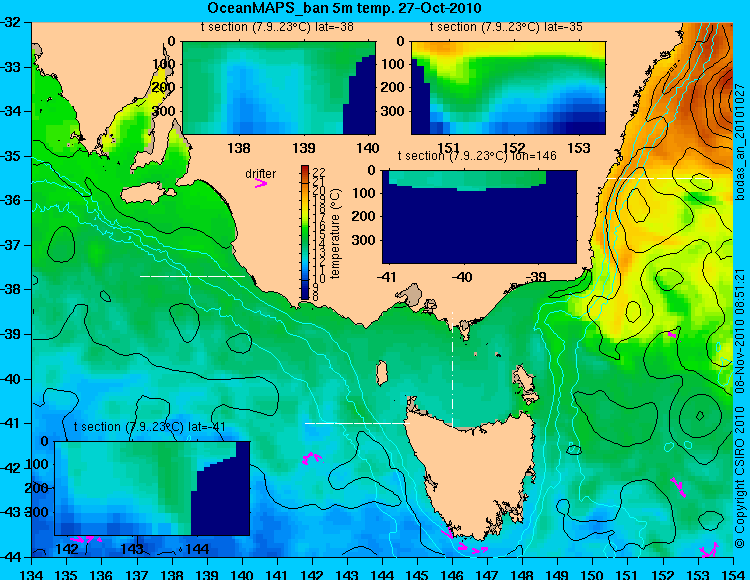
Task: Click the '08-Nov-2010 08:51:21' timestamp
Action: click(x=740, y=331)
